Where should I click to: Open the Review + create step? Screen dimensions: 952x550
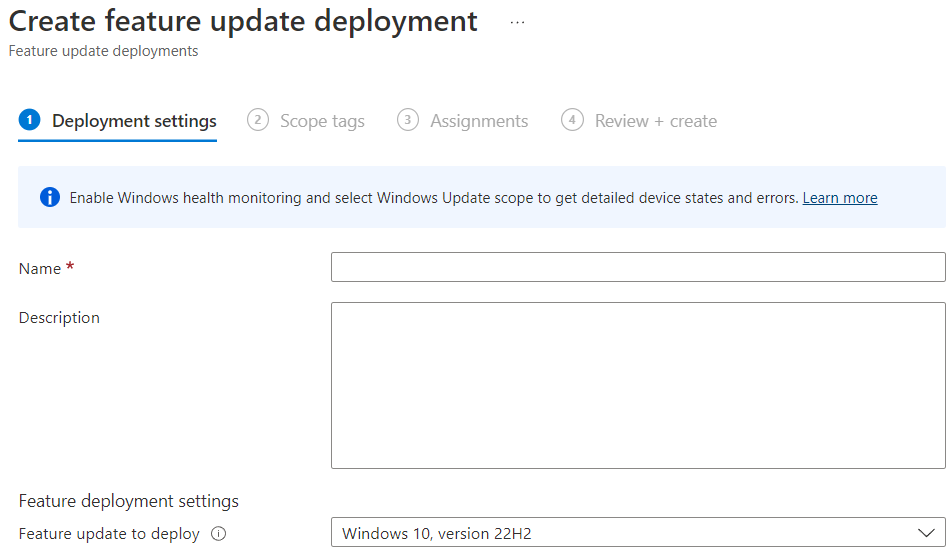click(x=639, y=121)
